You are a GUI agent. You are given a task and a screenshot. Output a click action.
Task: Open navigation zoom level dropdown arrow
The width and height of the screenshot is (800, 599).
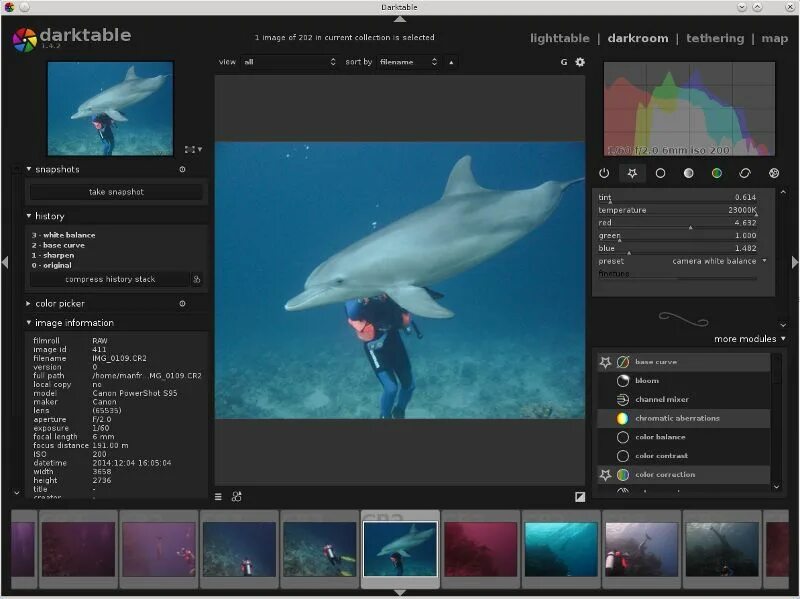point(200,149)
